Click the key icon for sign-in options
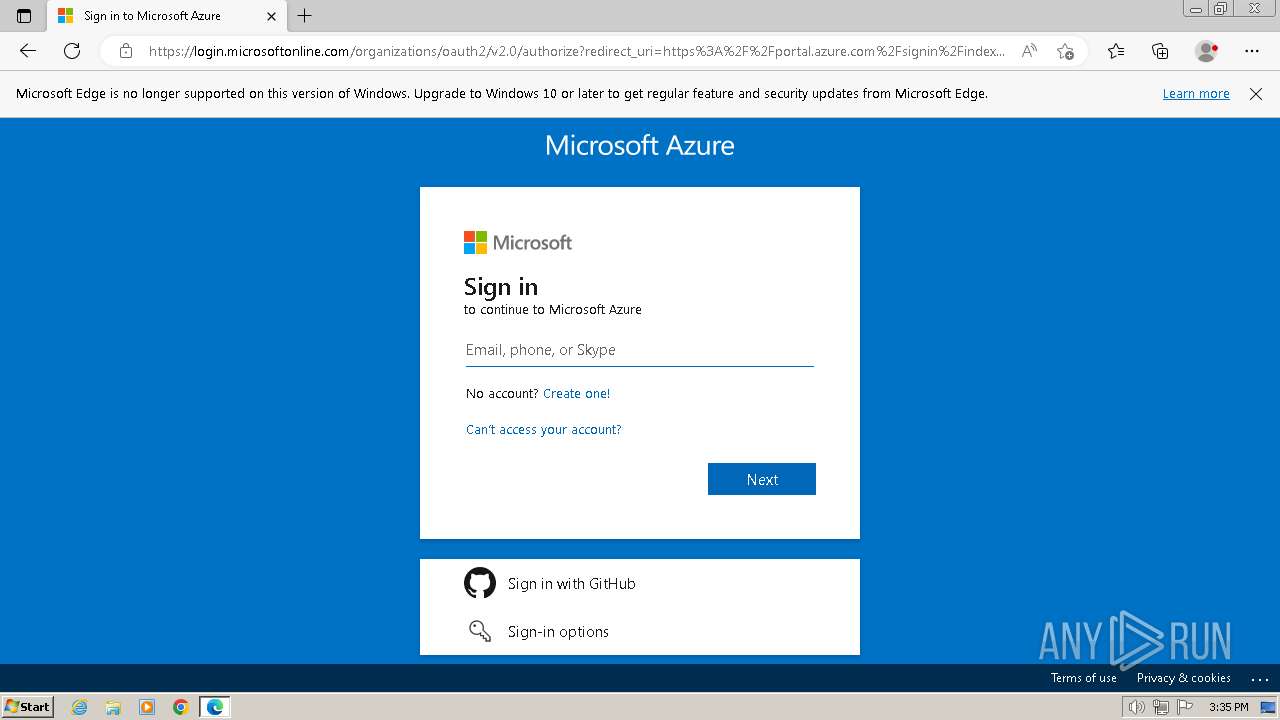 click(x=480, y=631)
